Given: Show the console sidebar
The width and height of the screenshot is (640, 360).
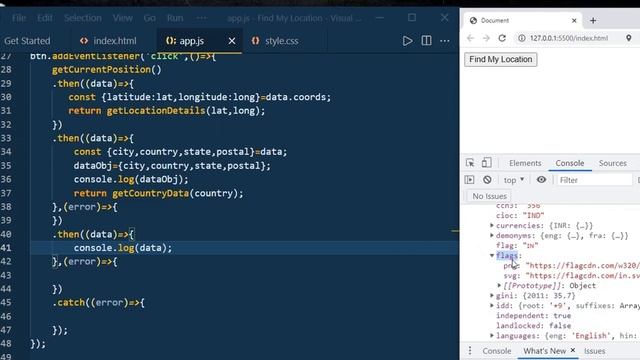Looking at the screenshot, I should click(469, 180).
